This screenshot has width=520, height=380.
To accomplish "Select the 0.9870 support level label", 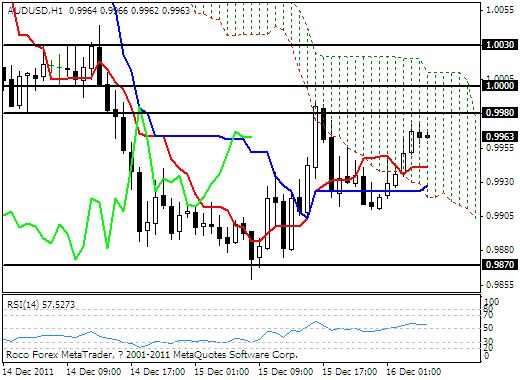I will pyautogui.click(x=500, y=265).
